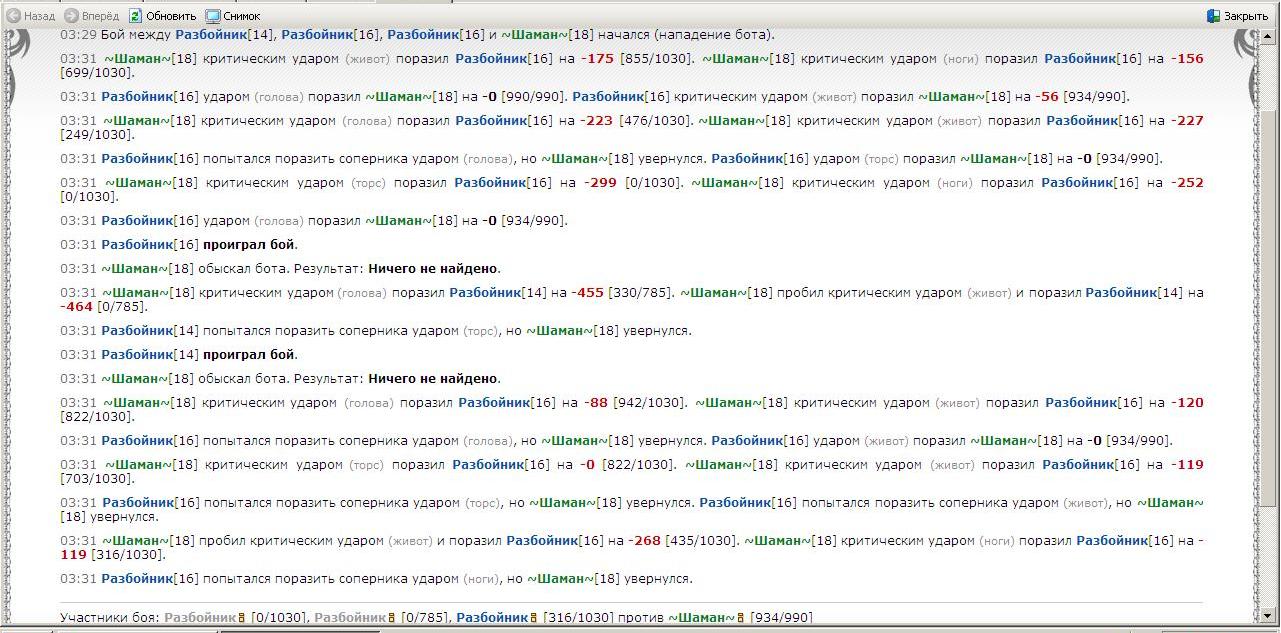The image size is (1281, 633).
Task: Open blue Разбойник link before [316/1030]
Action: pyautogui.click(x=493, y=618)
